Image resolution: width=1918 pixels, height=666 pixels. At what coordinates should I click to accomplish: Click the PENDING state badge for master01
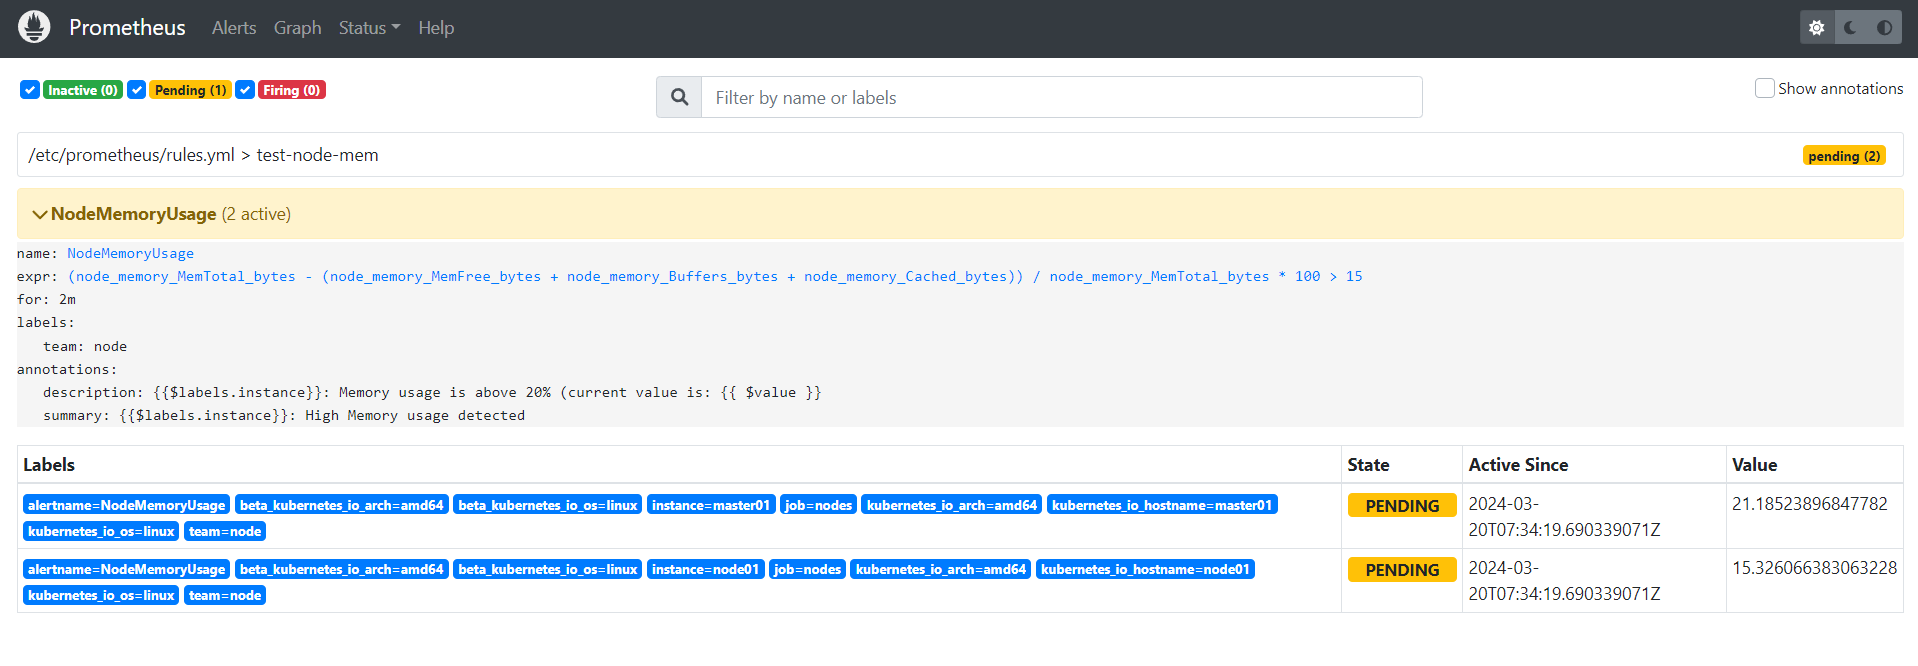click(1402, 505)
